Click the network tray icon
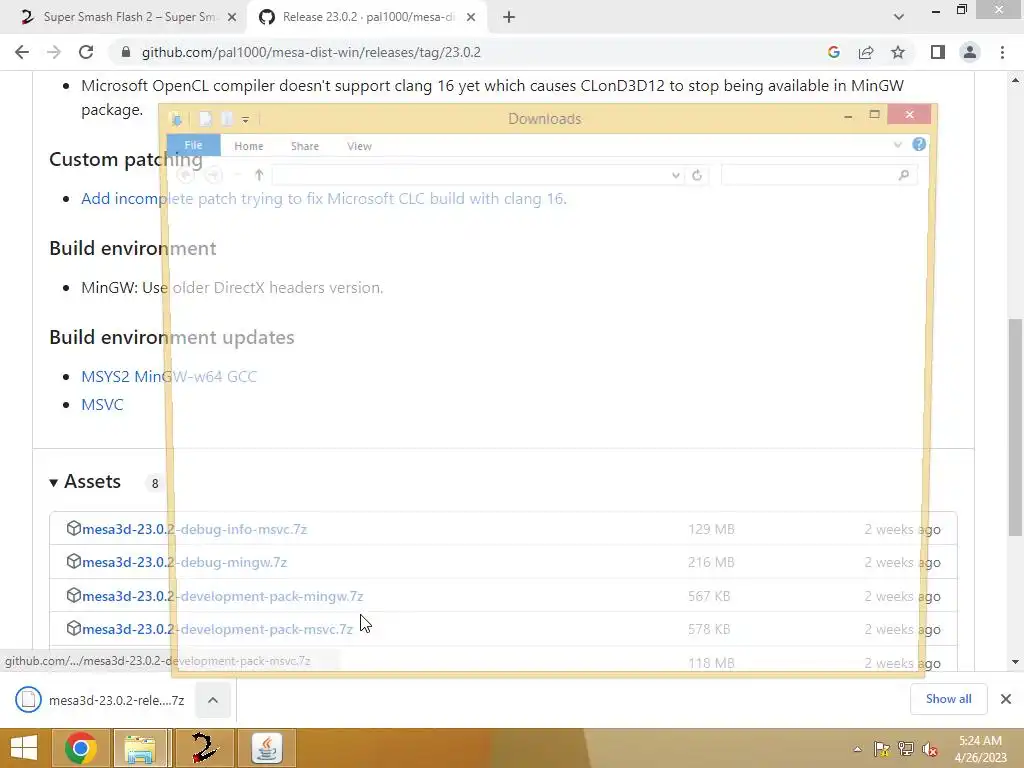The height and width of the screenshot is (768, 1024). 906,749
